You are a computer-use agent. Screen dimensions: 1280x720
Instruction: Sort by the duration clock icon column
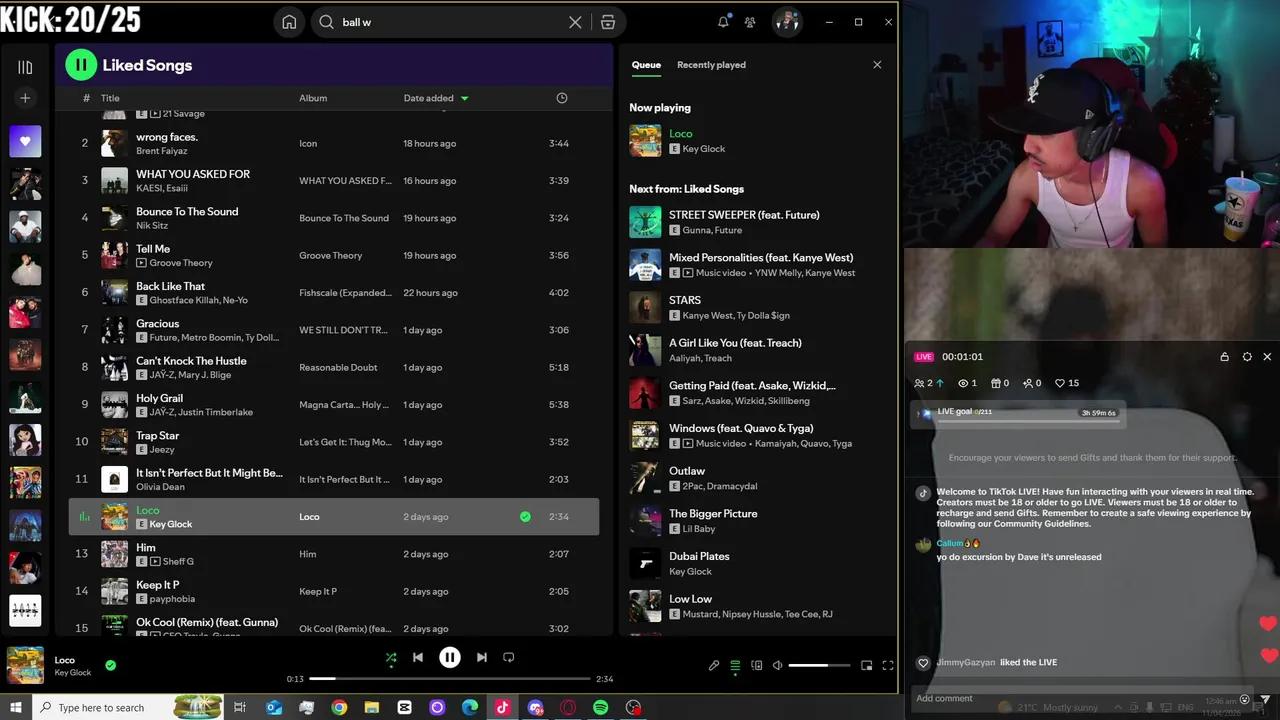click(562, 98)
